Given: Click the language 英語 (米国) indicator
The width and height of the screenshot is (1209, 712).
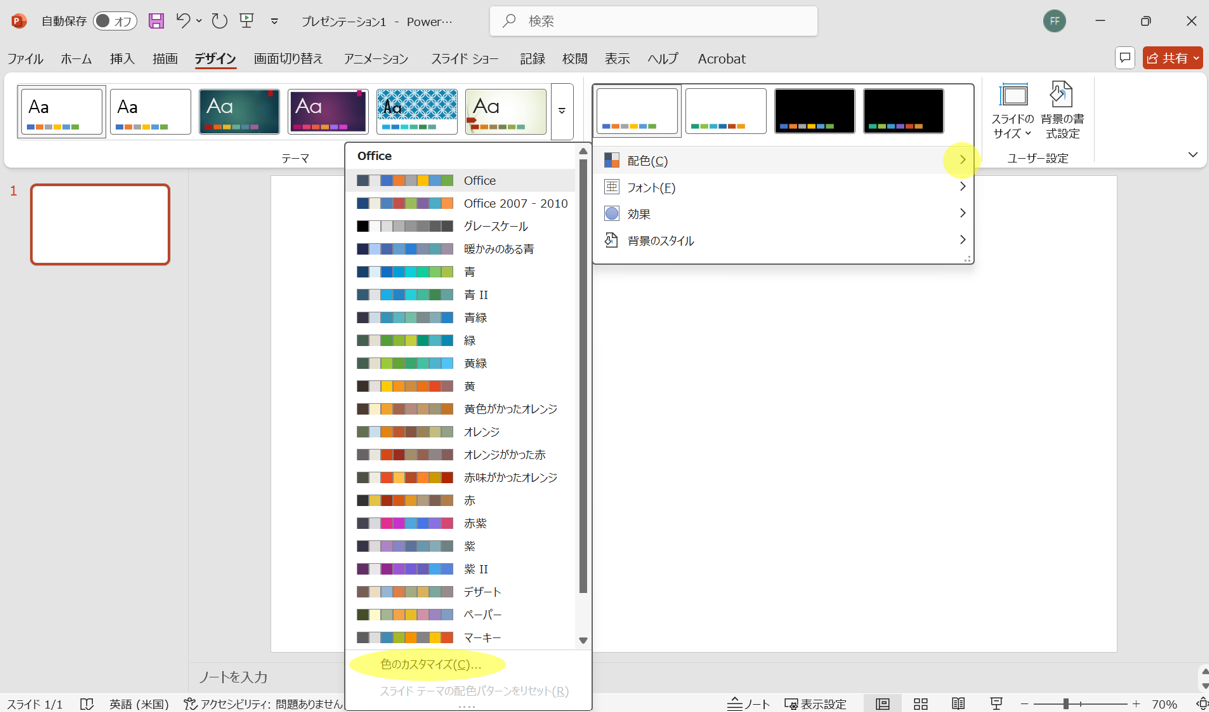Looking at the screenshot, I should [139, 704].
